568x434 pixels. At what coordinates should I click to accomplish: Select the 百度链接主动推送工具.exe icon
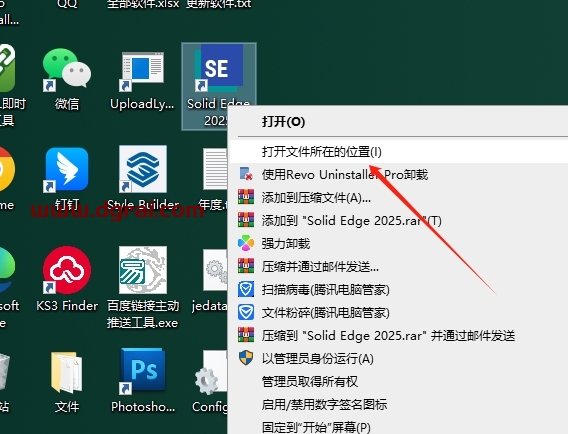pyautogui.click(x=143, y=270)
